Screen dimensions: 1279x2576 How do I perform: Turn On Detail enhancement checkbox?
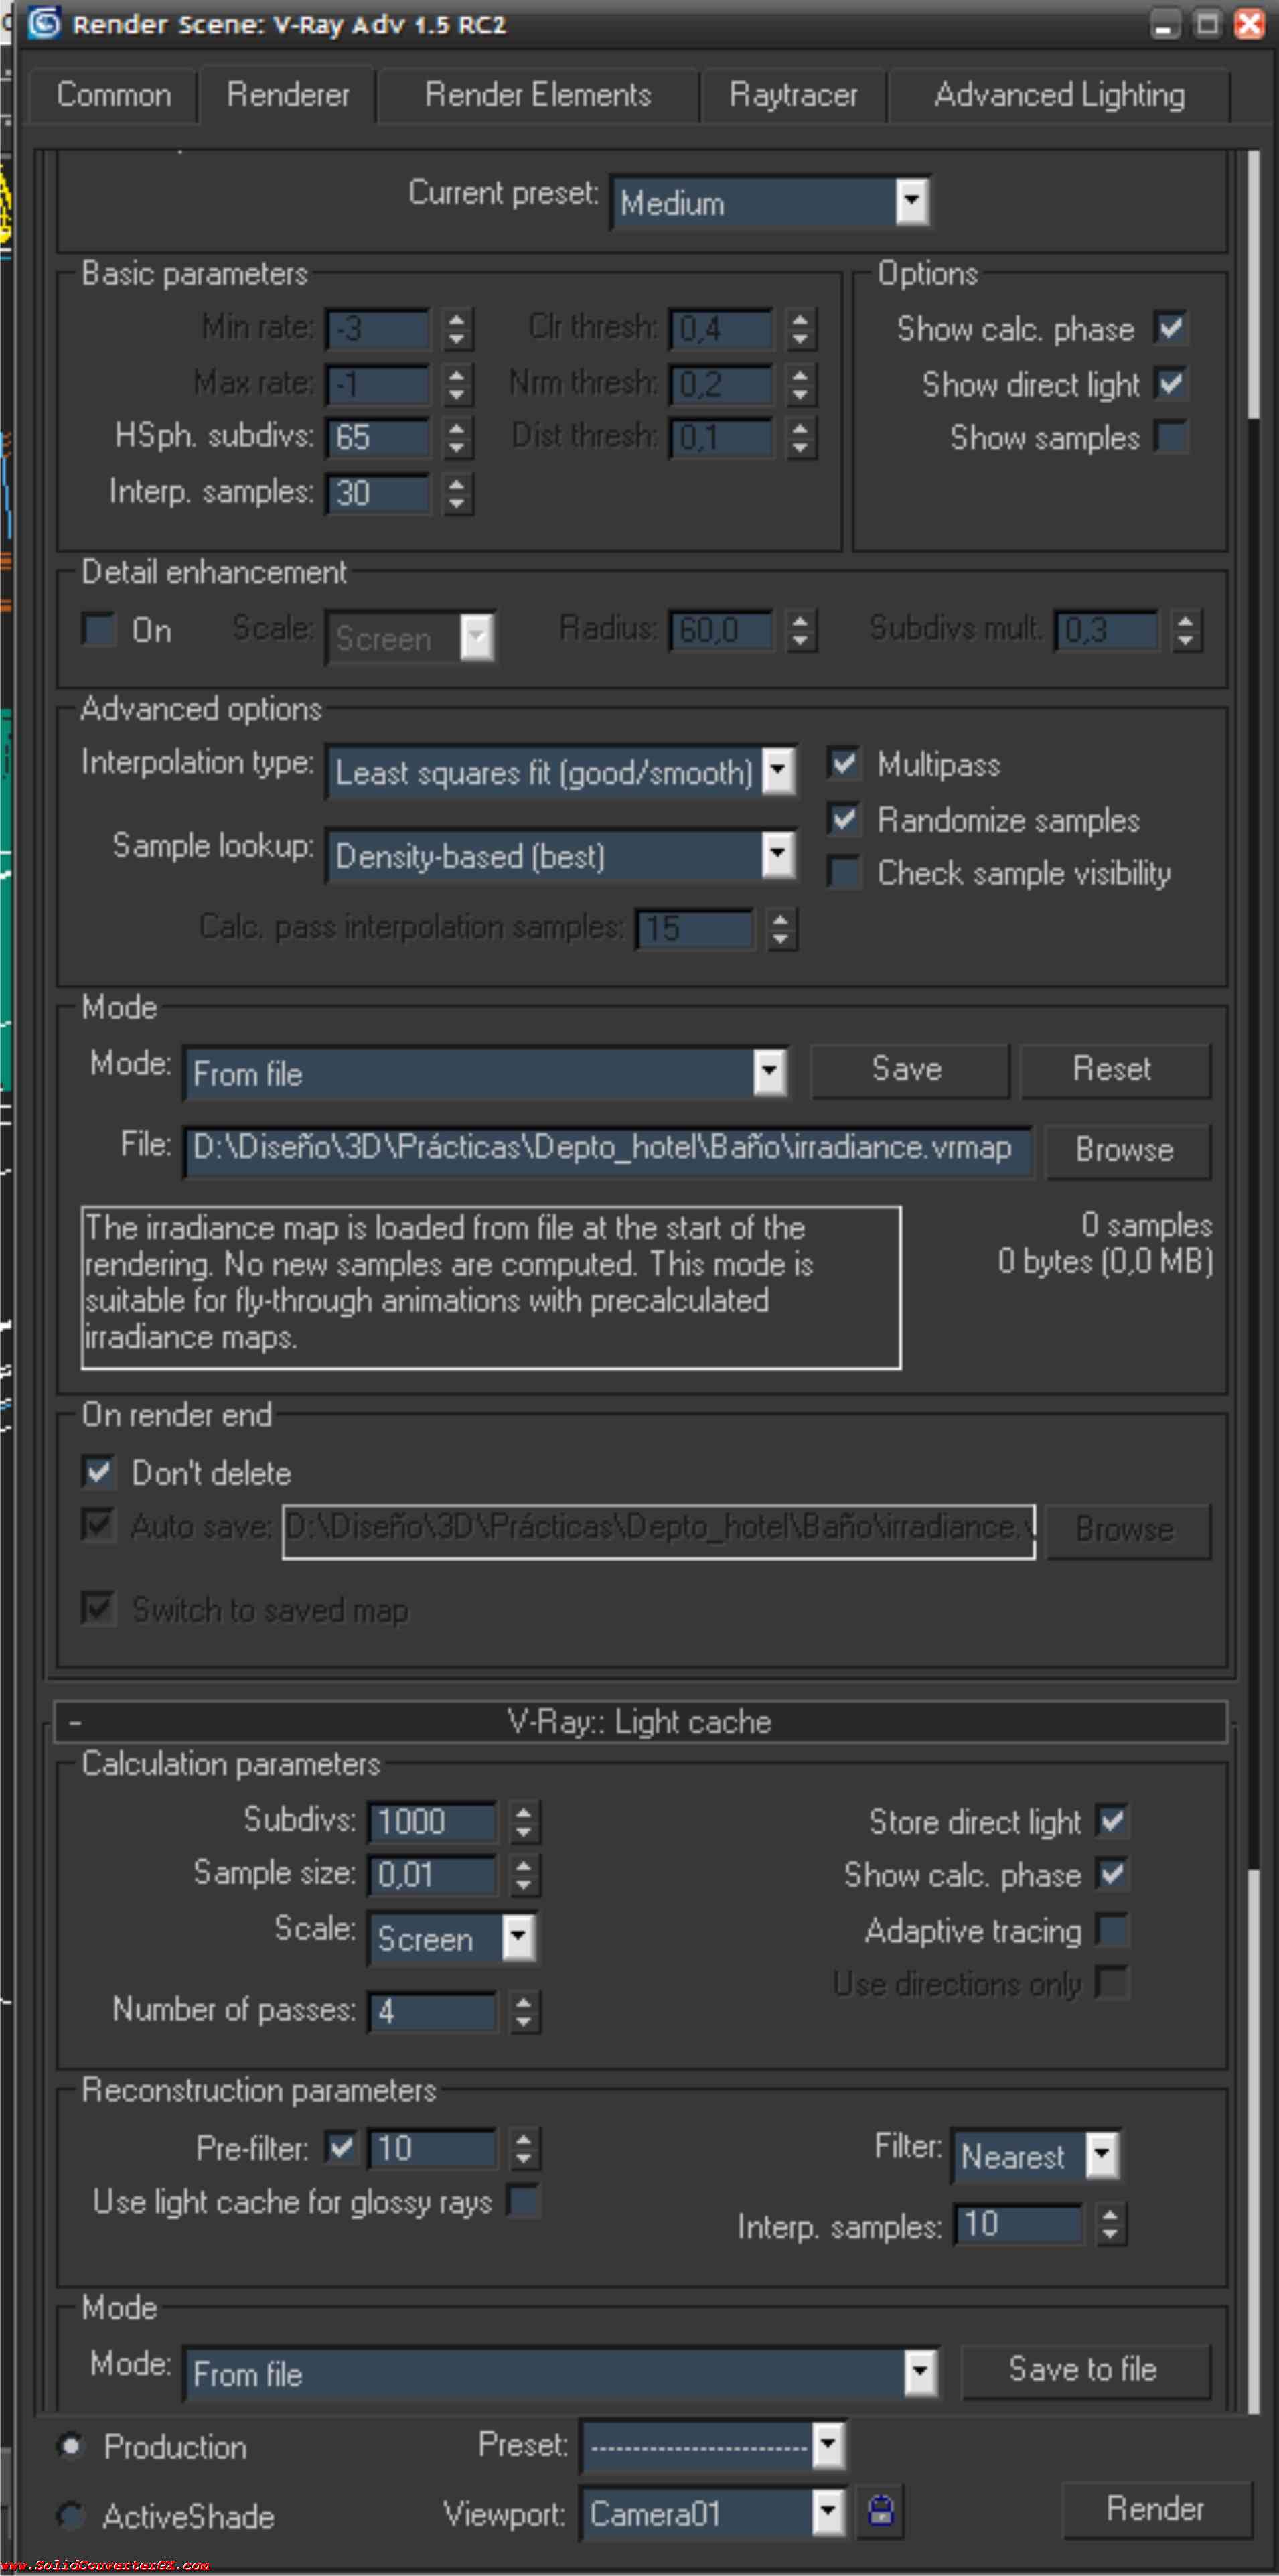point(99,630)
